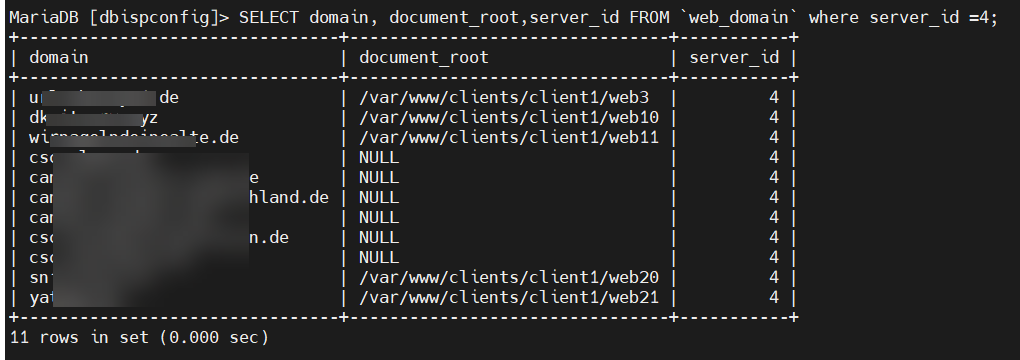1020x360 pixels.
Task: Click the server_id value in web3 row
Action: tap(773, 98)
